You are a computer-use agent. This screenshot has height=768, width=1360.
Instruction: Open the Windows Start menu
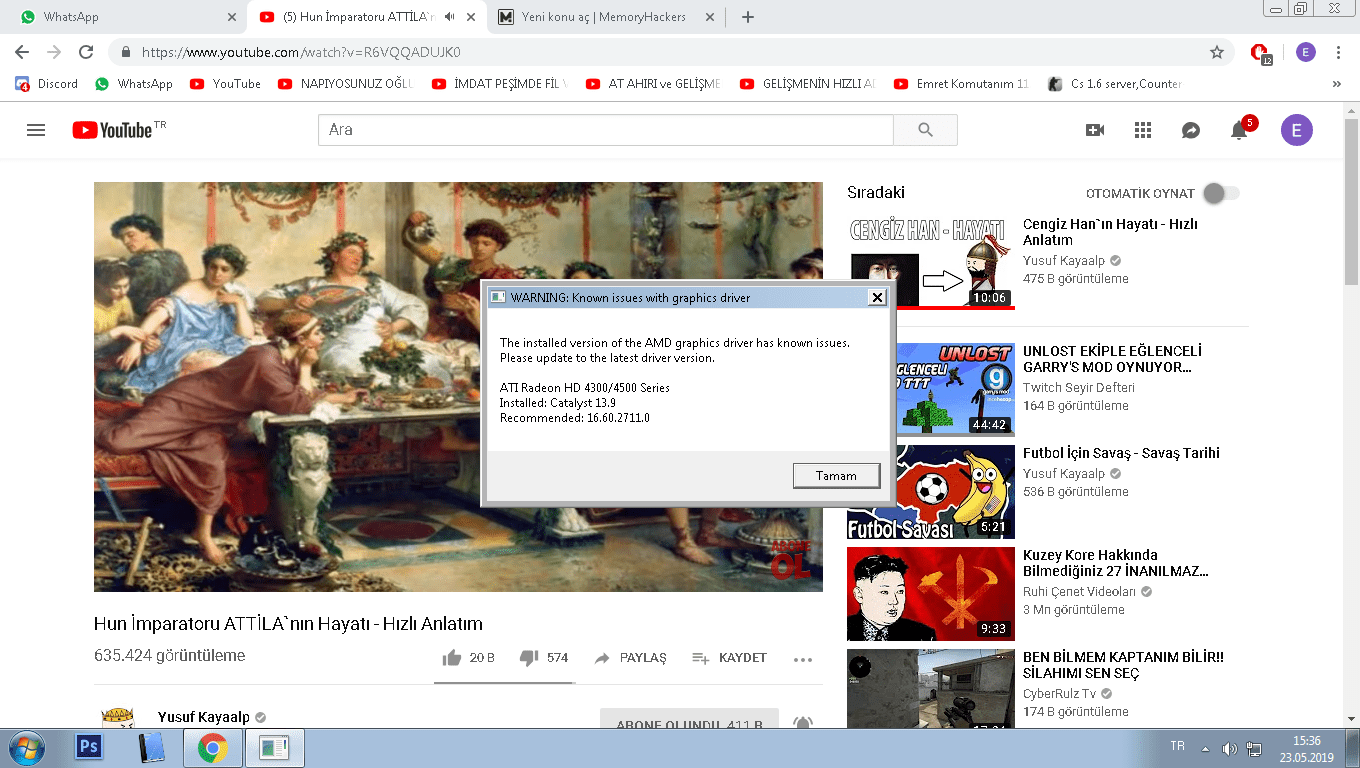pos(25,747)
